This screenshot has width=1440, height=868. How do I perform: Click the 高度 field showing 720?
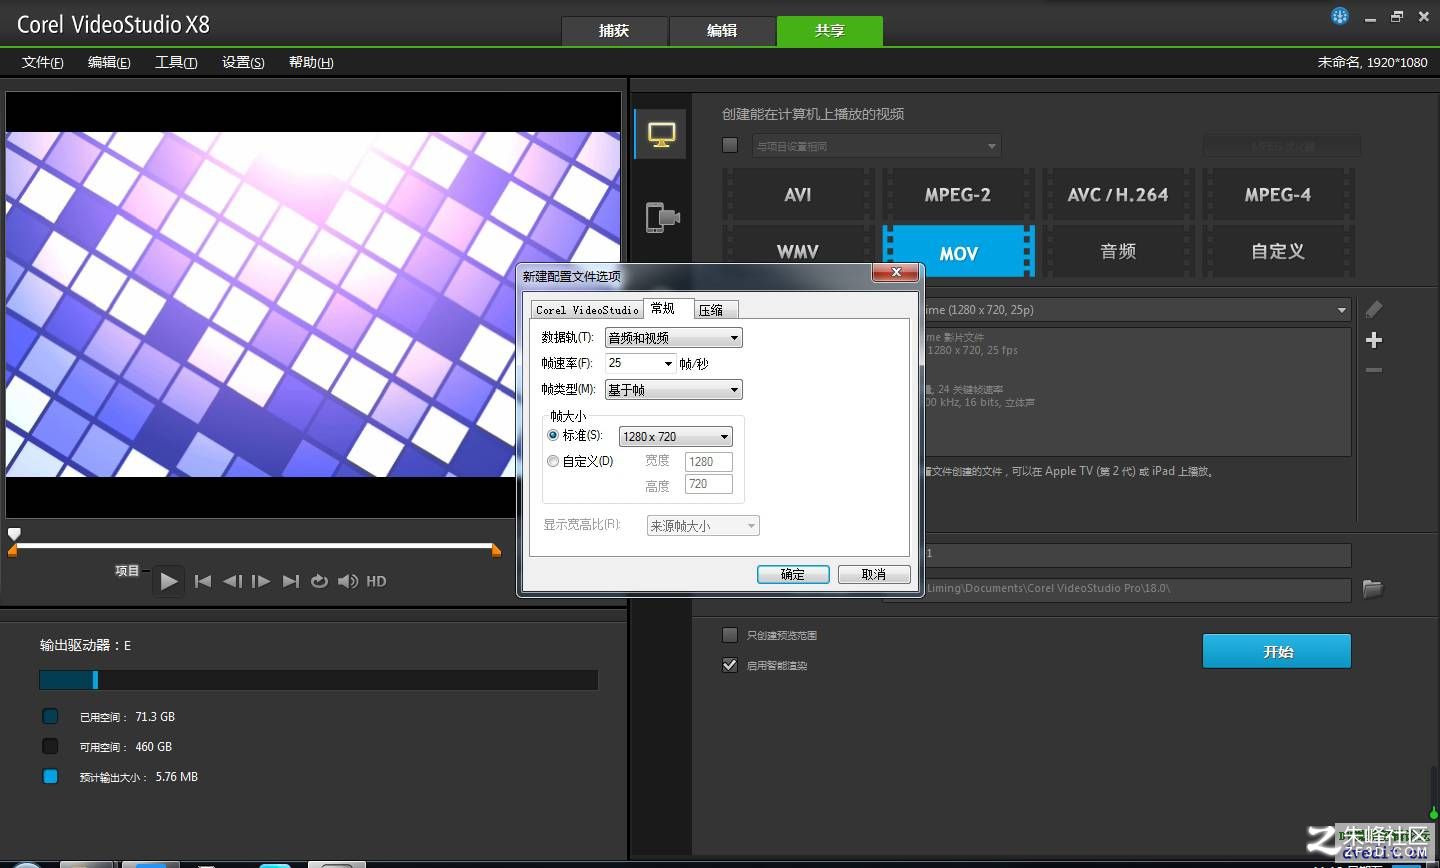[709, 484]
